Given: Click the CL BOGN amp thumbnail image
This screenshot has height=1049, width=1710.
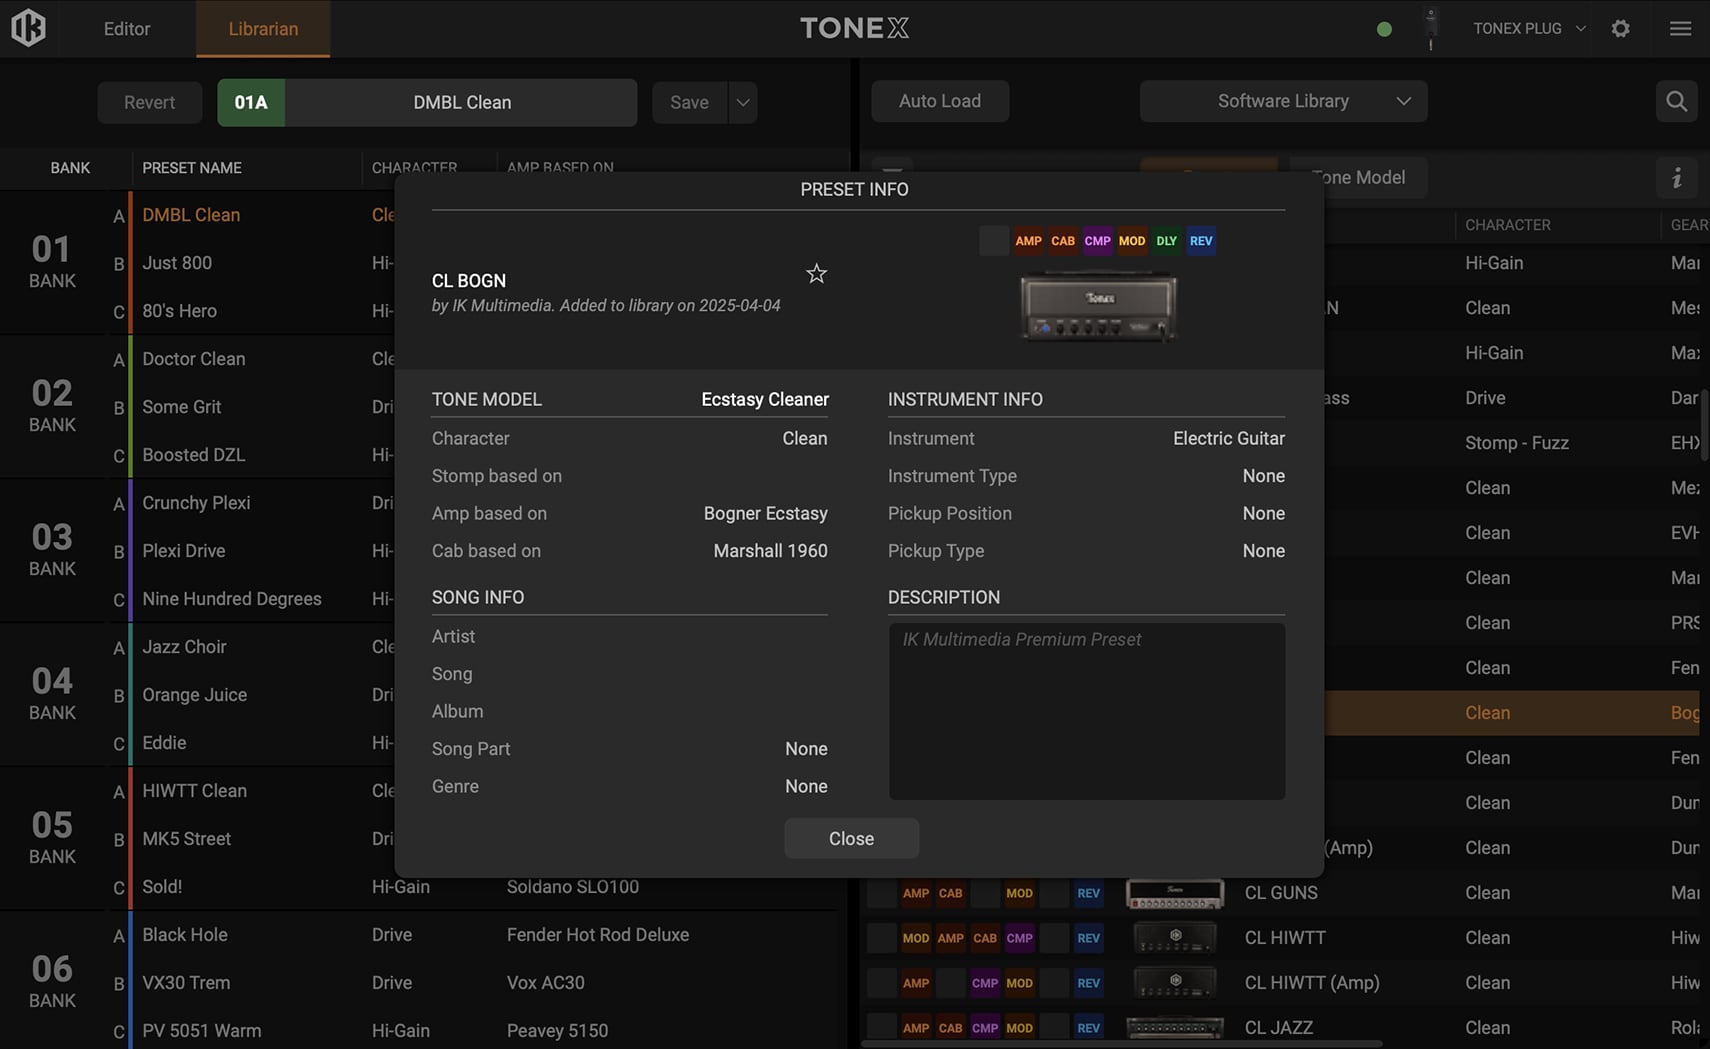Looking at the screenshot, I should coord(1098,307).
